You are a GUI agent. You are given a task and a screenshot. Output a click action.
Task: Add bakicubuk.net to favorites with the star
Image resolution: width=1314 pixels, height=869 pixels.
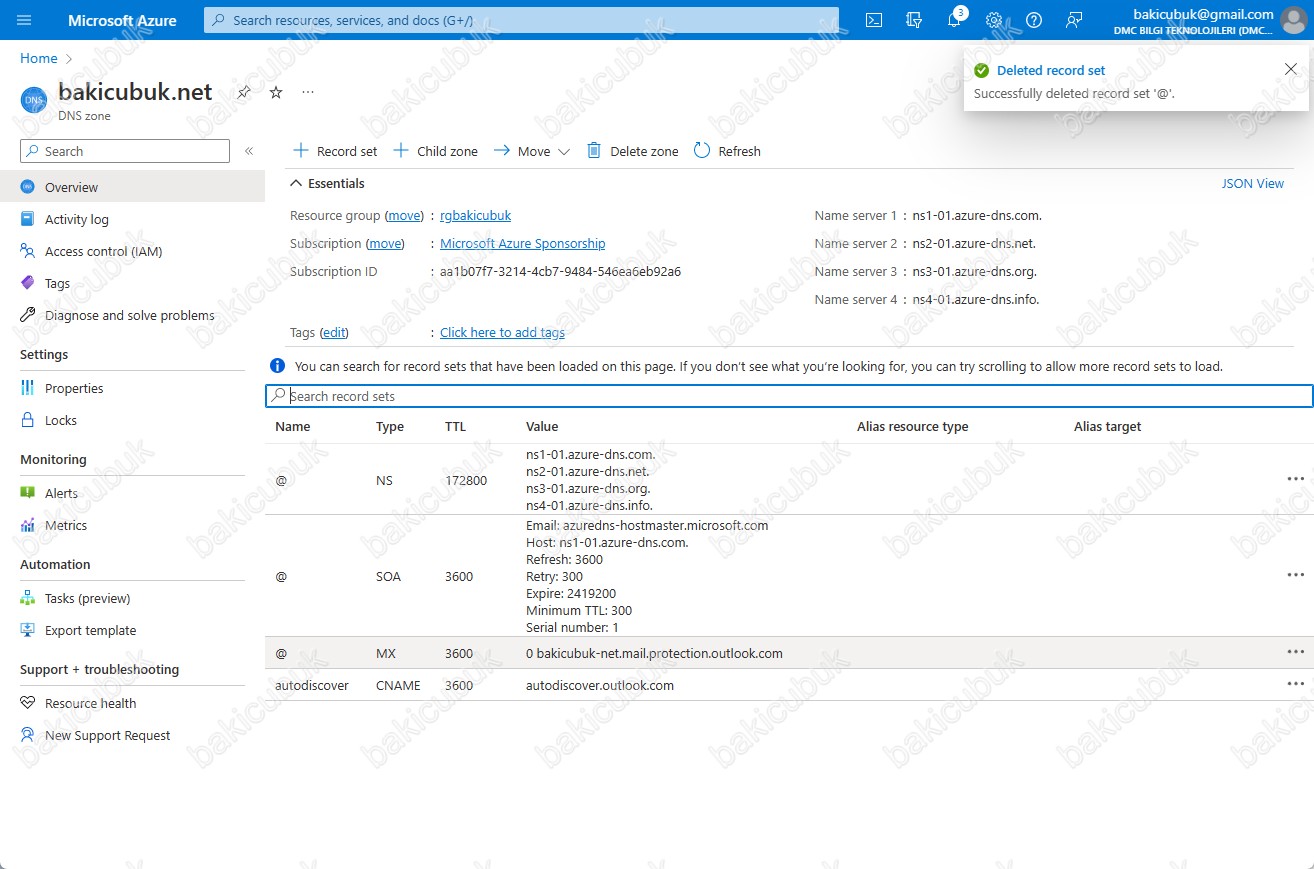tap(276, 92)
